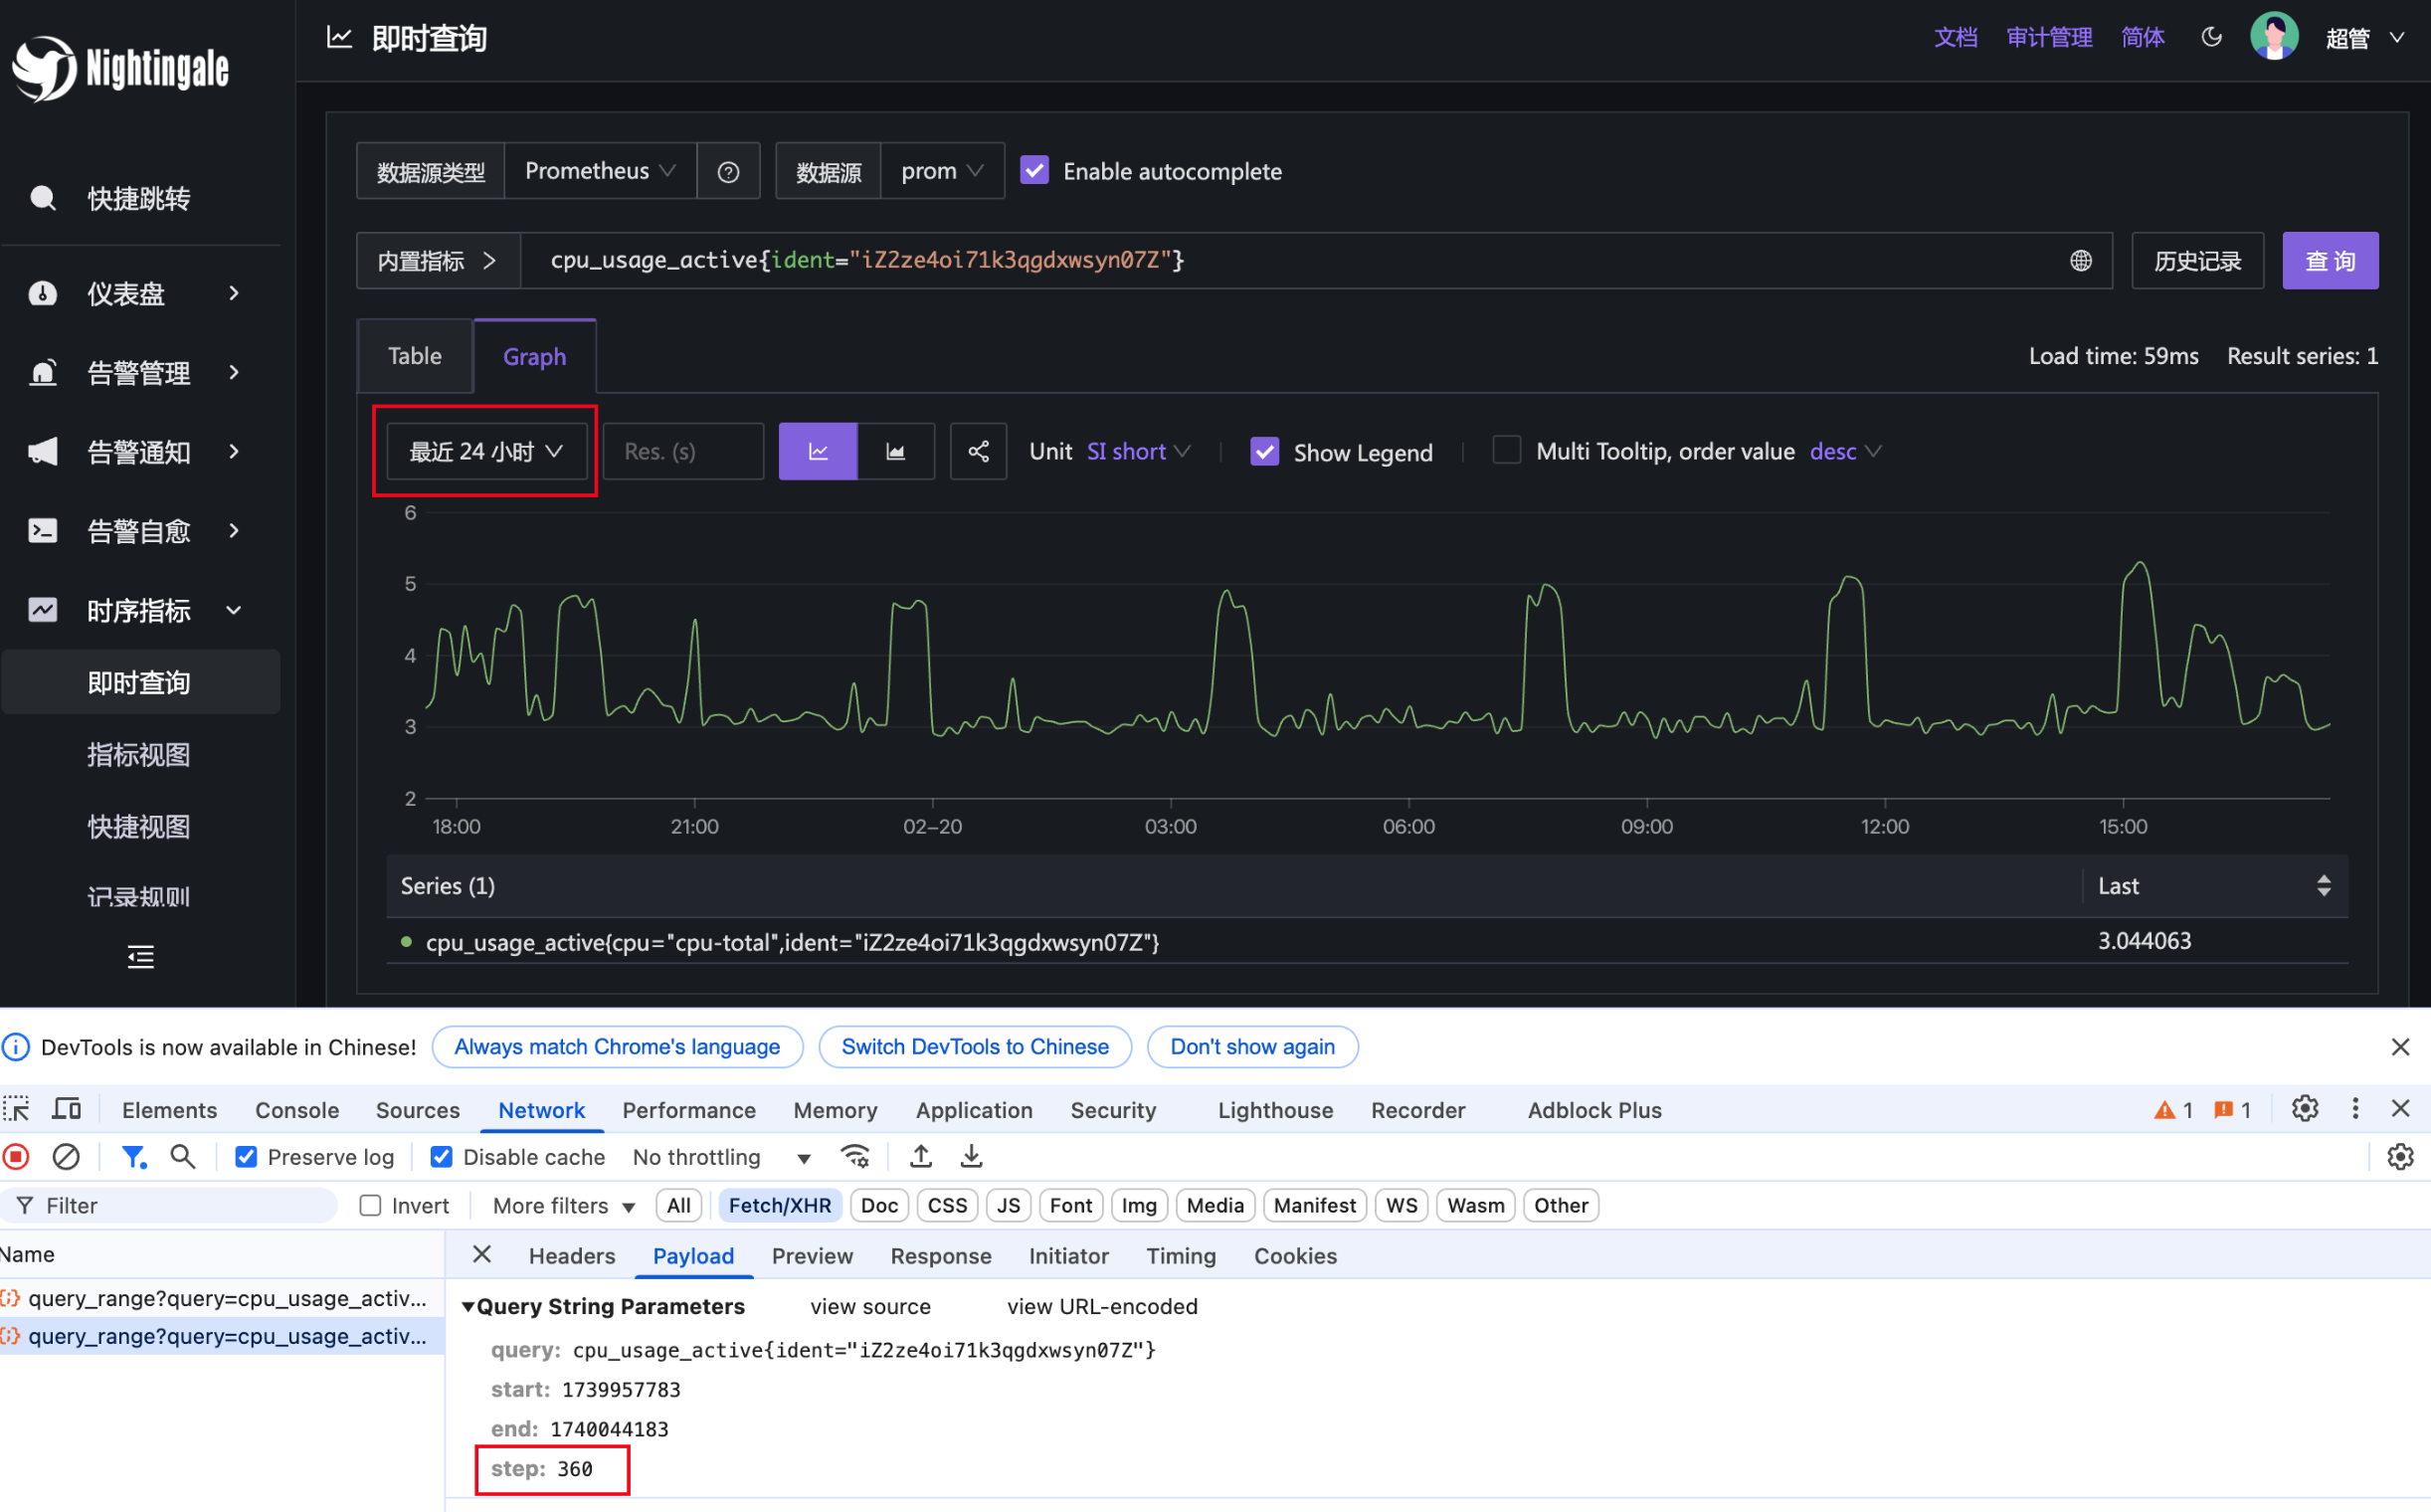Open DevTools settings gear icon

(2304, 1108)
